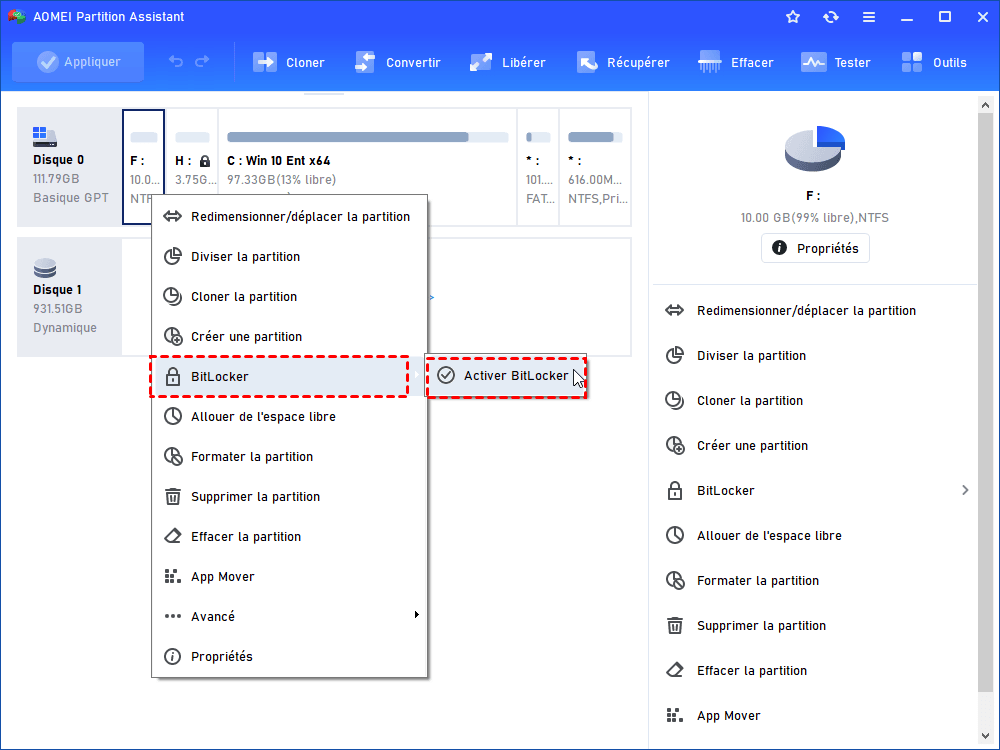This screenshot has width=1000, height=750.
Task: Select Disque 1 dynamic disk header
Action: point(70,297)
